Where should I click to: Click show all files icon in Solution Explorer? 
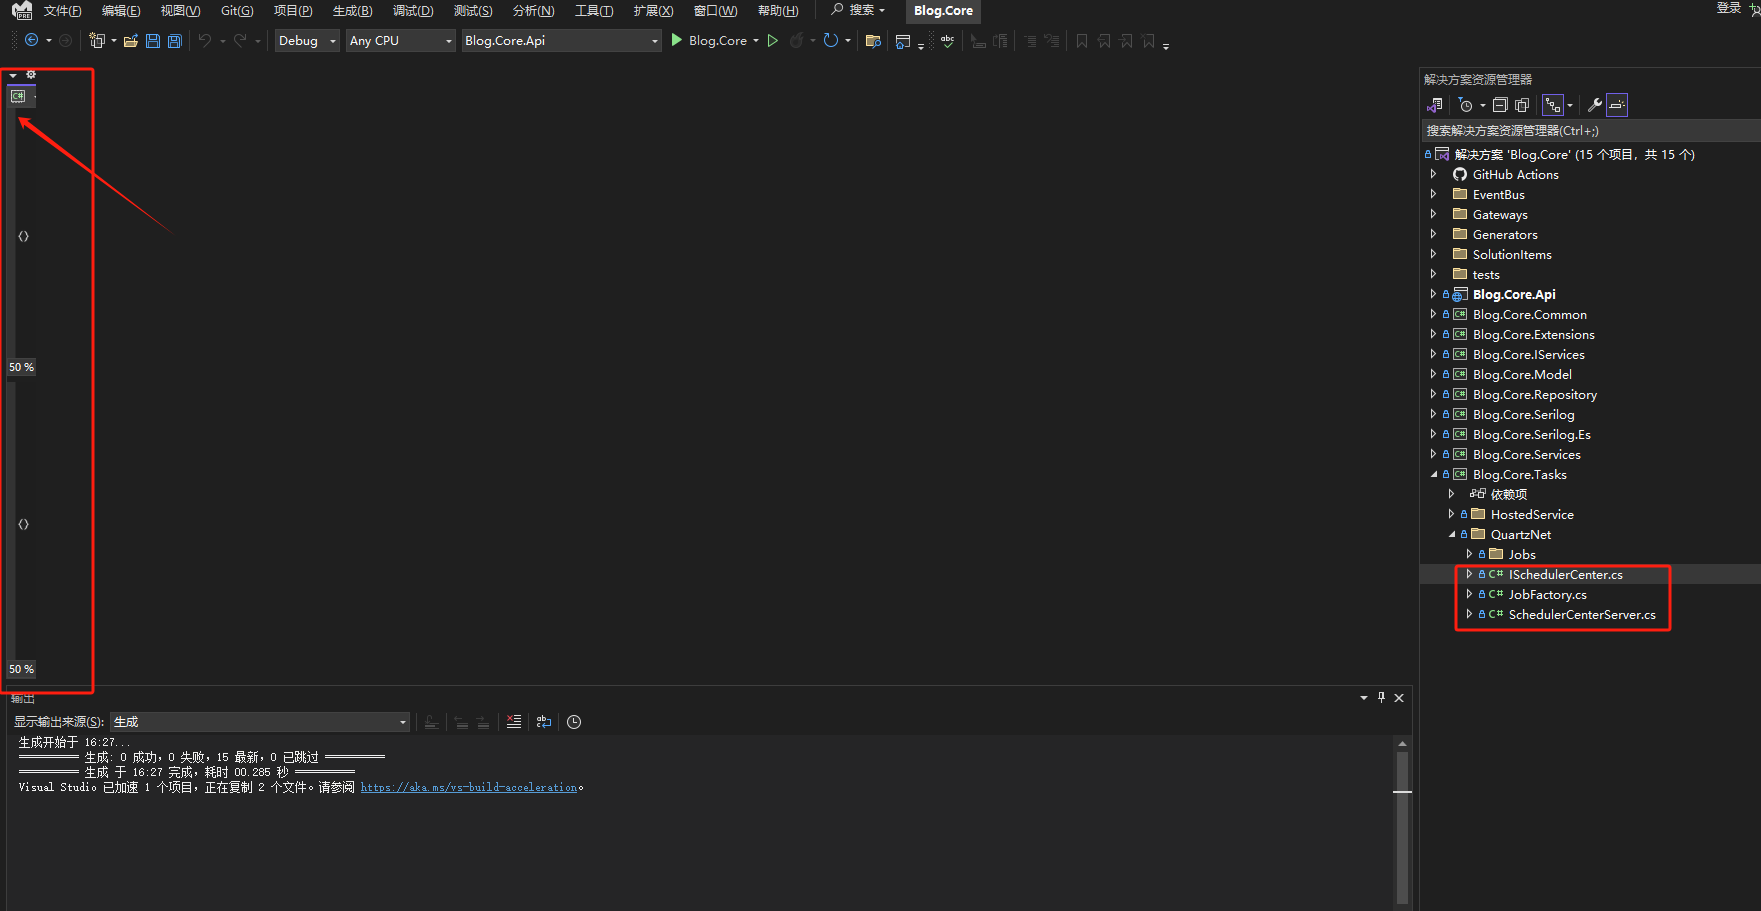(1522, 105)
